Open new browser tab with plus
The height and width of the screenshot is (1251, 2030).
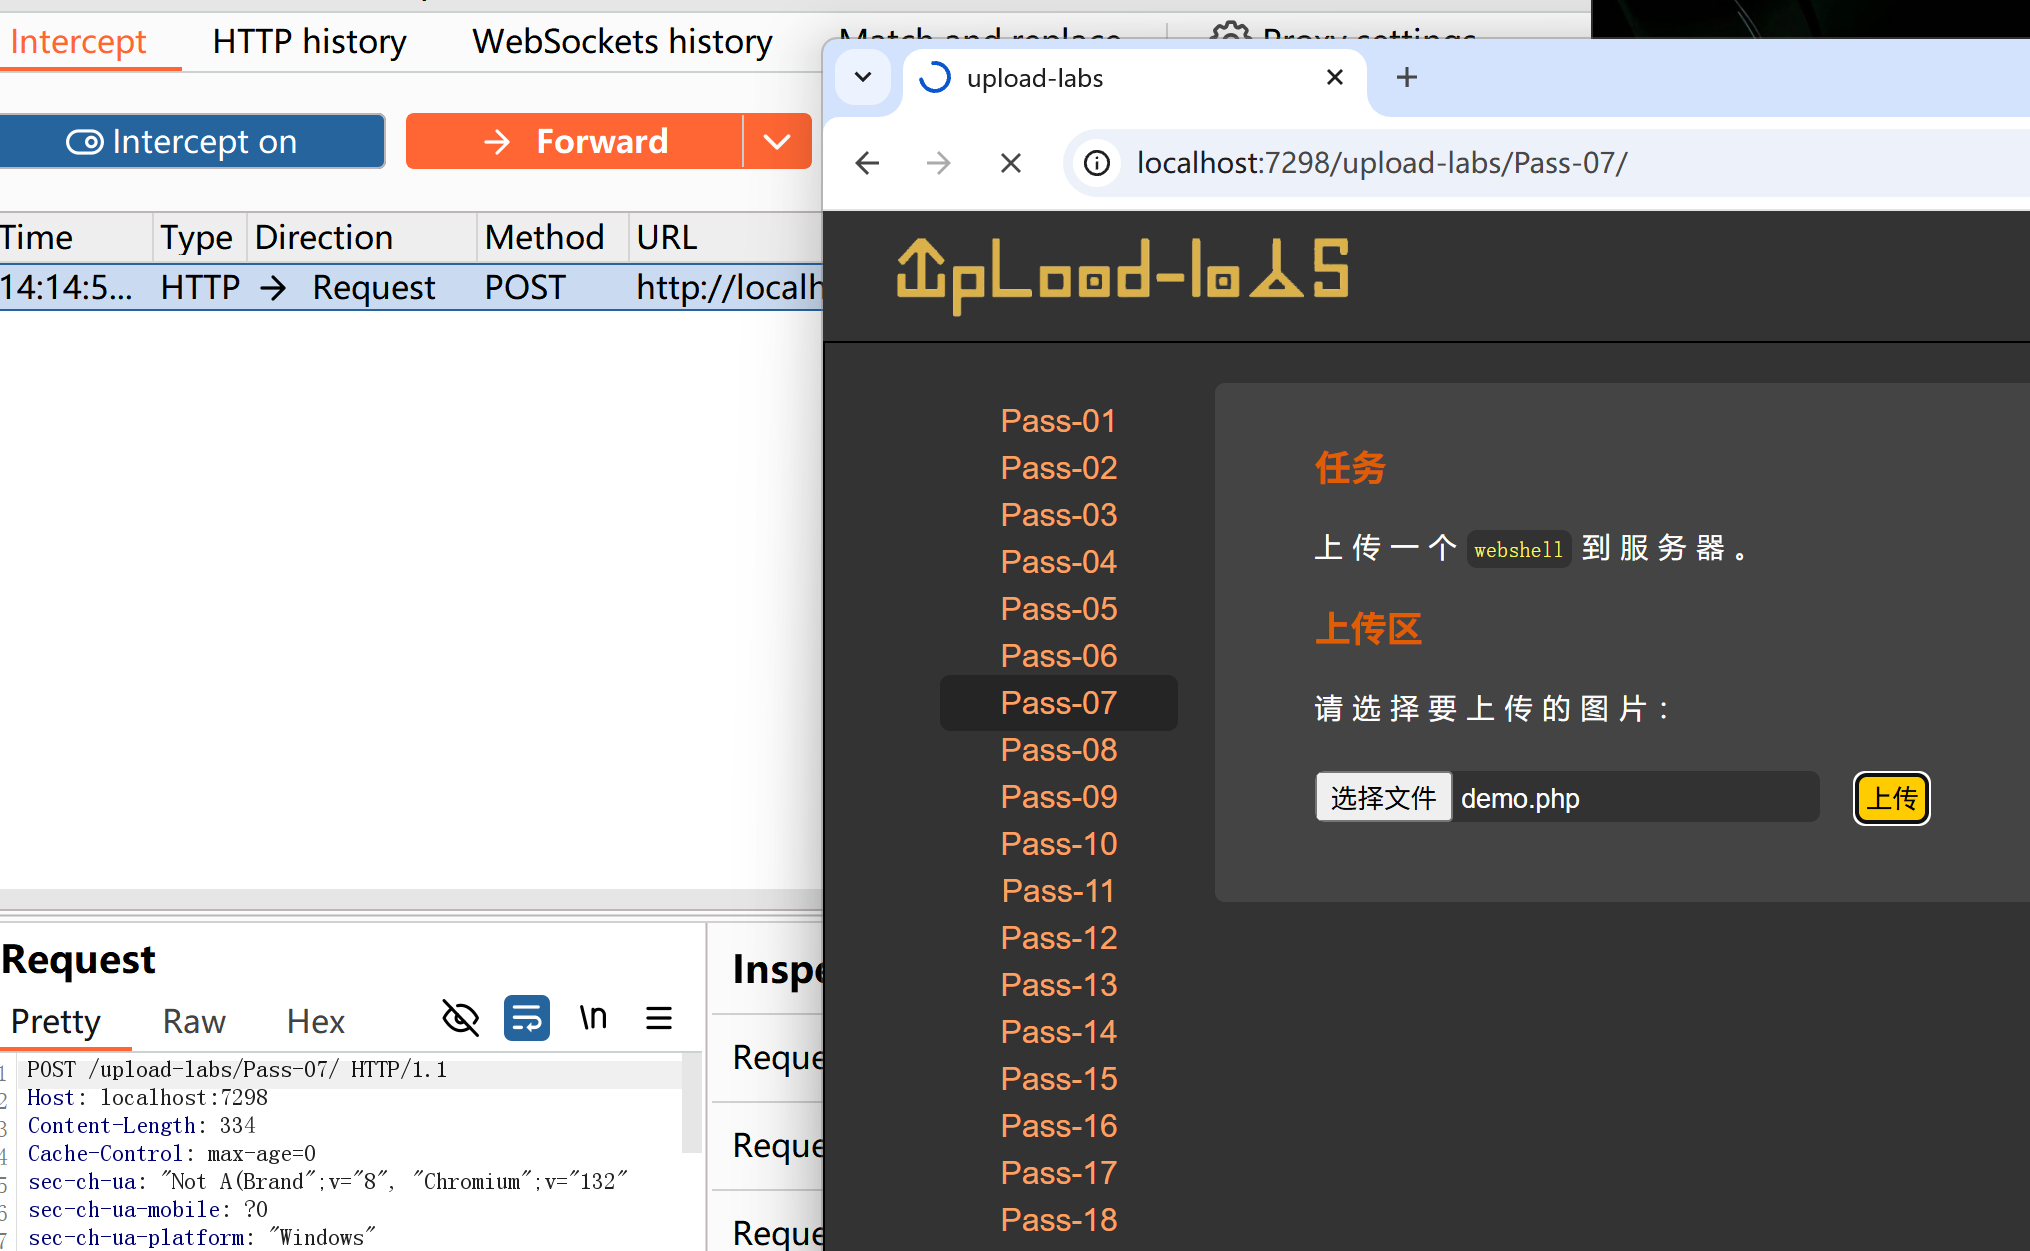(x=1406, y=78)
